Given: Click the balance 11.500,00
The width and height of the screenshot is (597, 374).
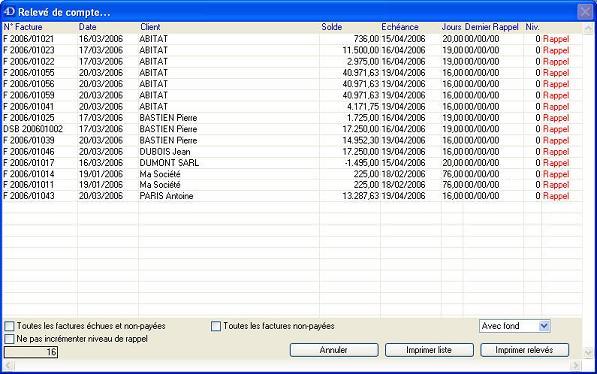Looking at the screenshot, I should click(361, 50).
